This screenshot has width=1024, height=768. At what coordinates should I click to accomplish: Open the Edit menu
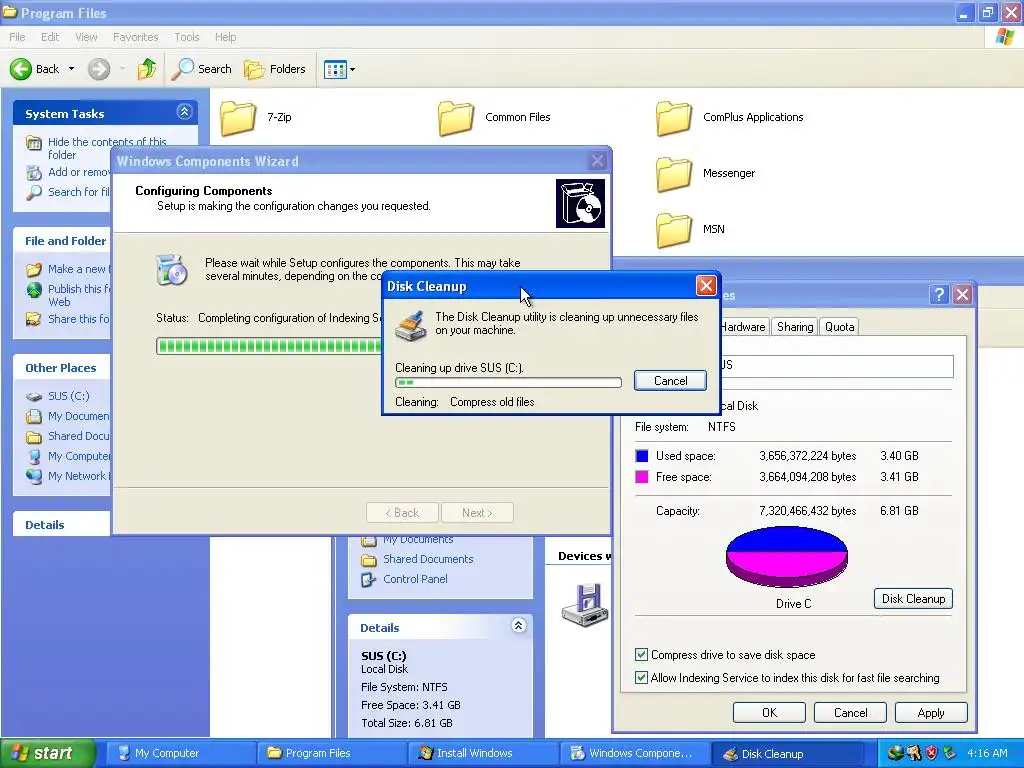(50, 37)
